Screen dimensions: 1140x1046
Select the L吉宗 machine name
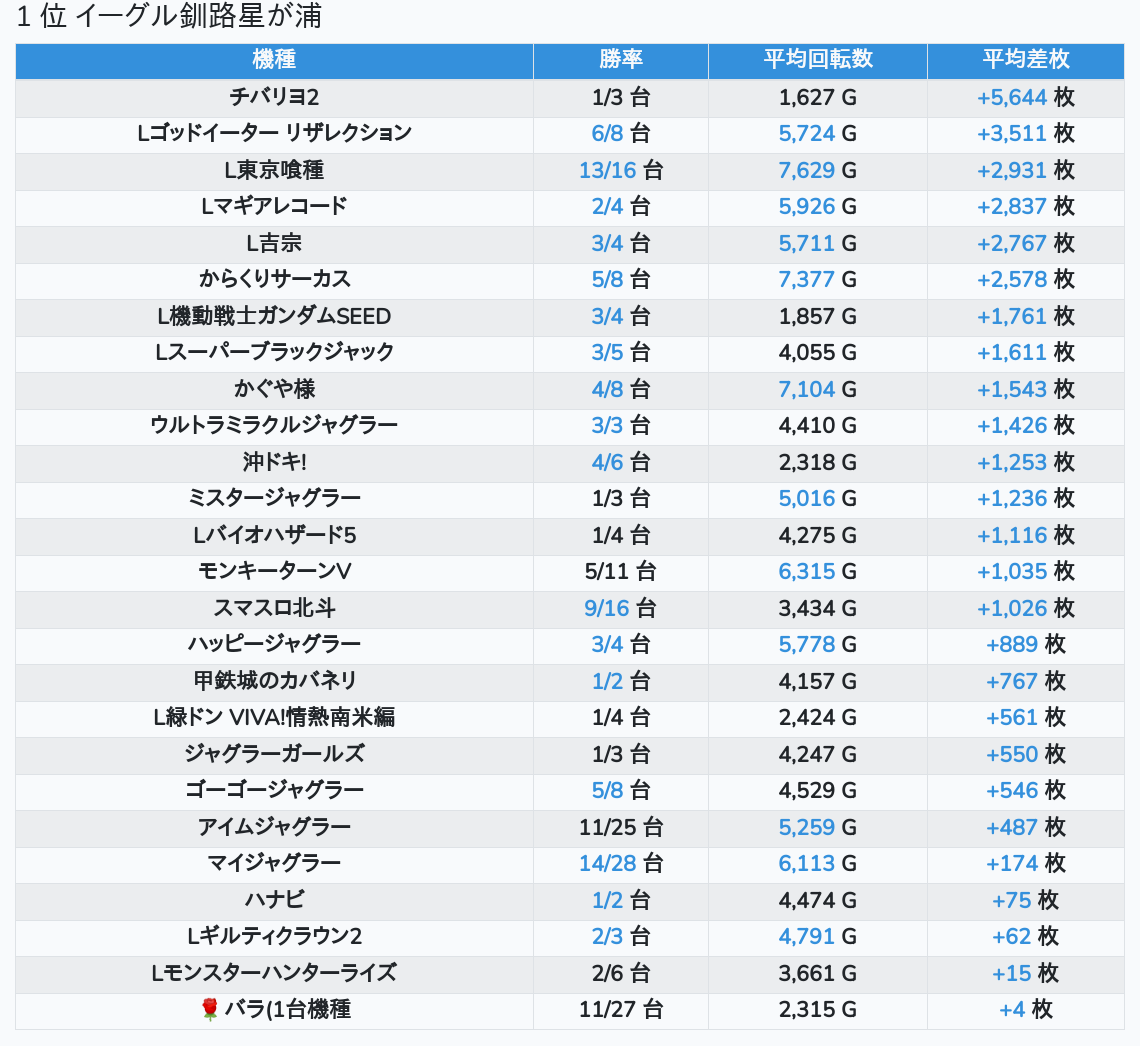tap(274, 243)
